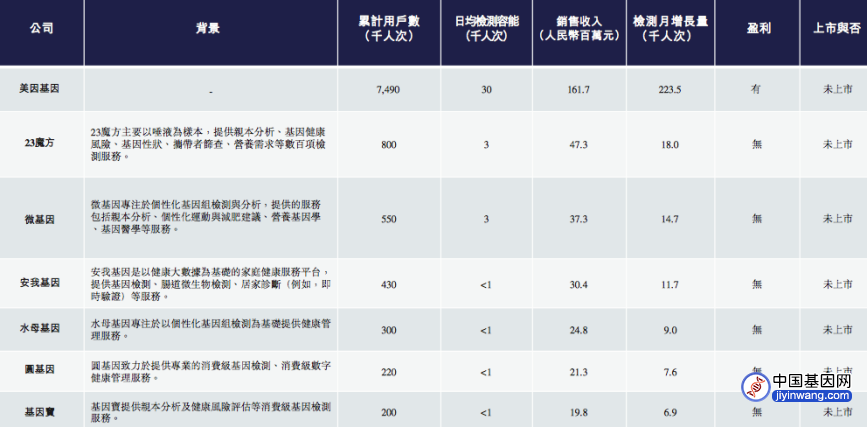
Task: Click sales revenue value 24.8
Action: point(578,330)
